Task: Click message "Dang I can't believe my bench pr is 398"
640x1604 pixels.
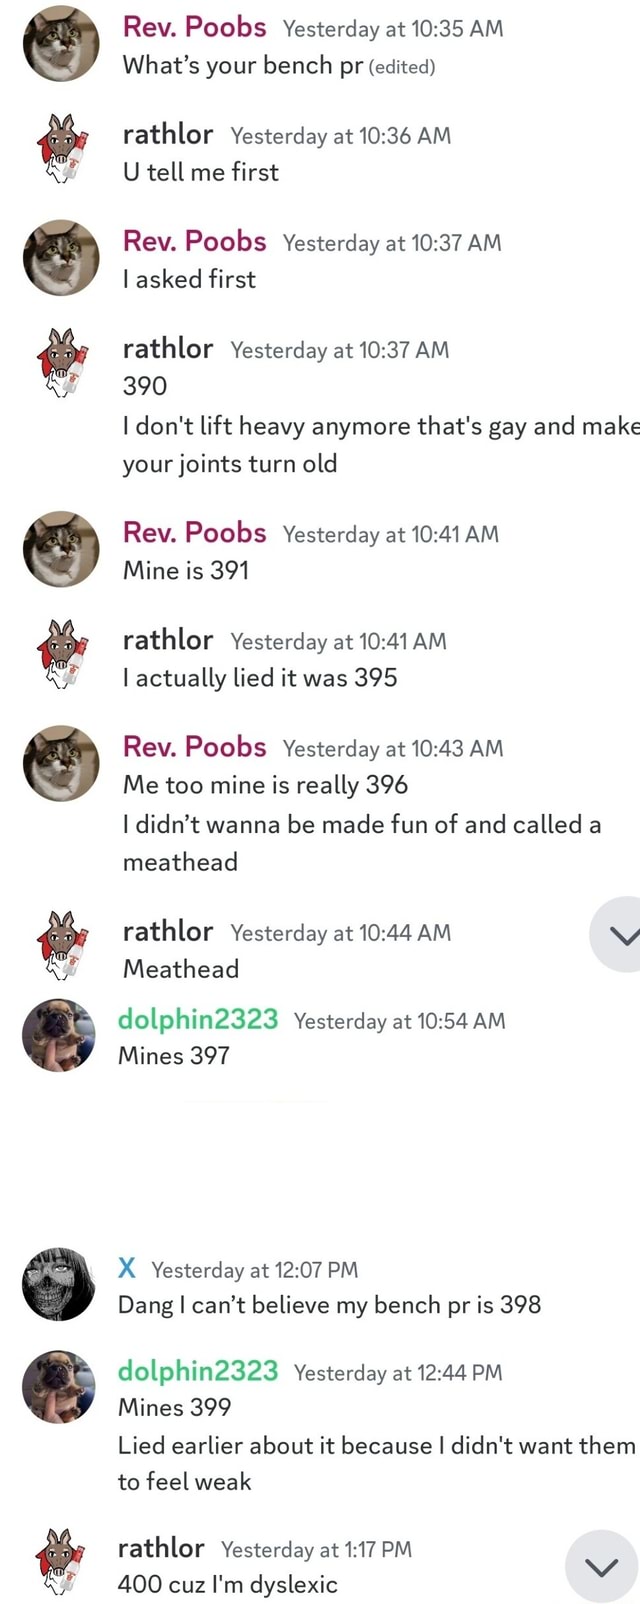Action: [x=329, y=1305]
